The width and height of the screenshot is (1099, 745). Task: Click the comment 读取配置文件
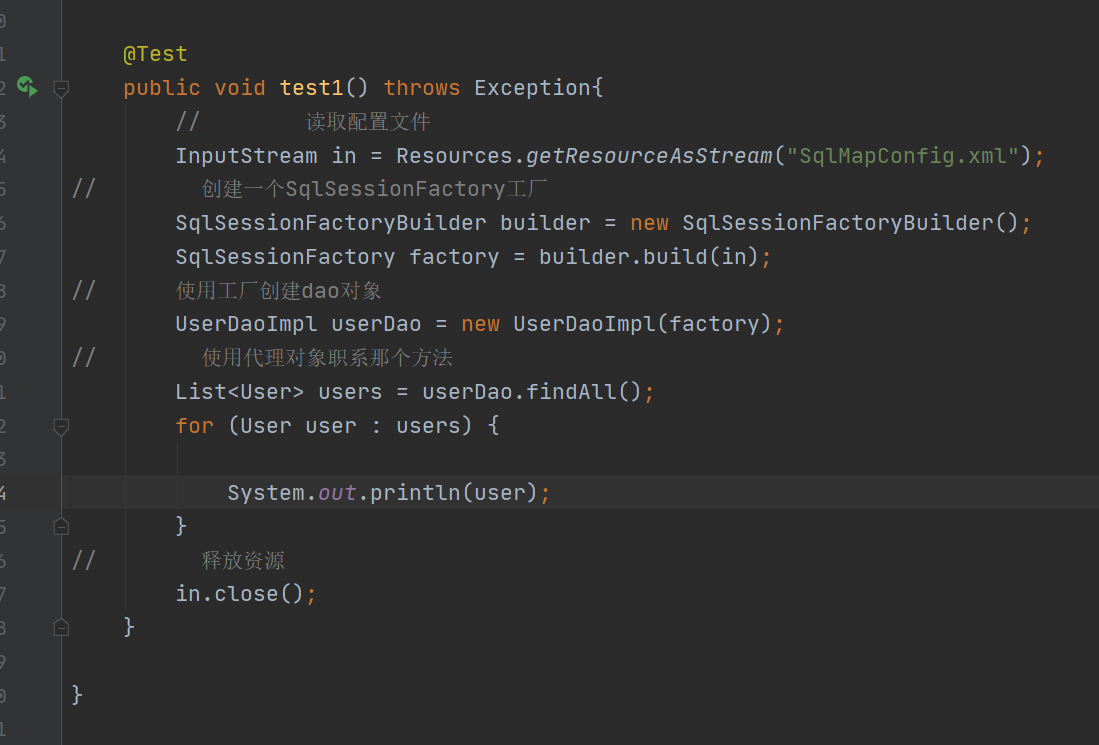click(x=368, y=122)
